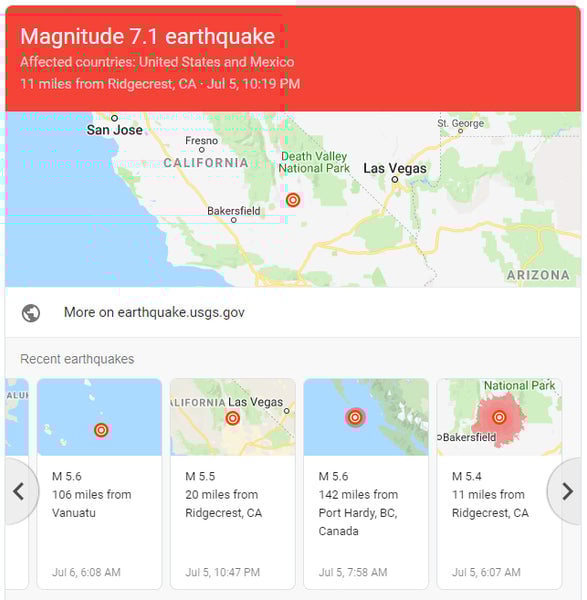Click the epicenter marker on Vanuatu card map
This screenshot has height=600, width=587.
point(101,430)
